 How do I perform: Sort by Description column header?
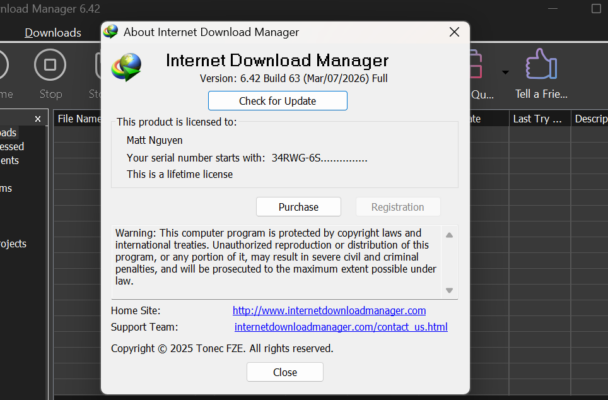click(x=590, y=119)
